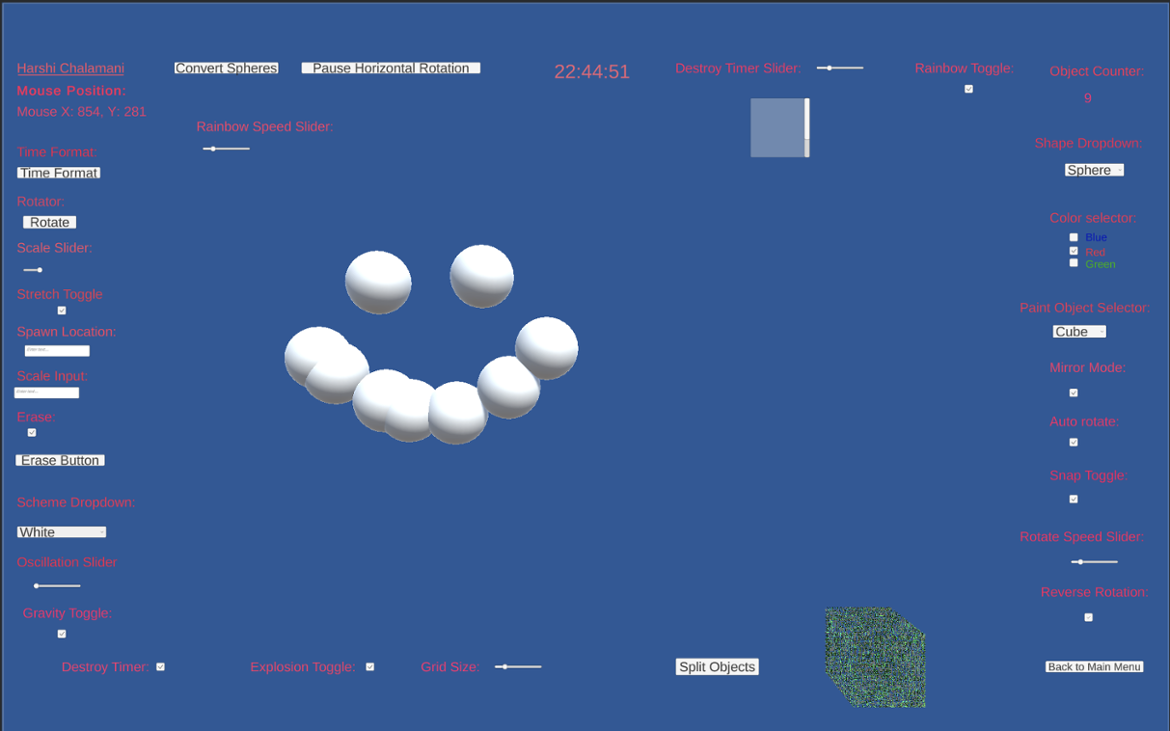Toggle the Reverse Rotation checkbox
The height and width of the screenshot is (731, 1170).
coord(1088,617)
